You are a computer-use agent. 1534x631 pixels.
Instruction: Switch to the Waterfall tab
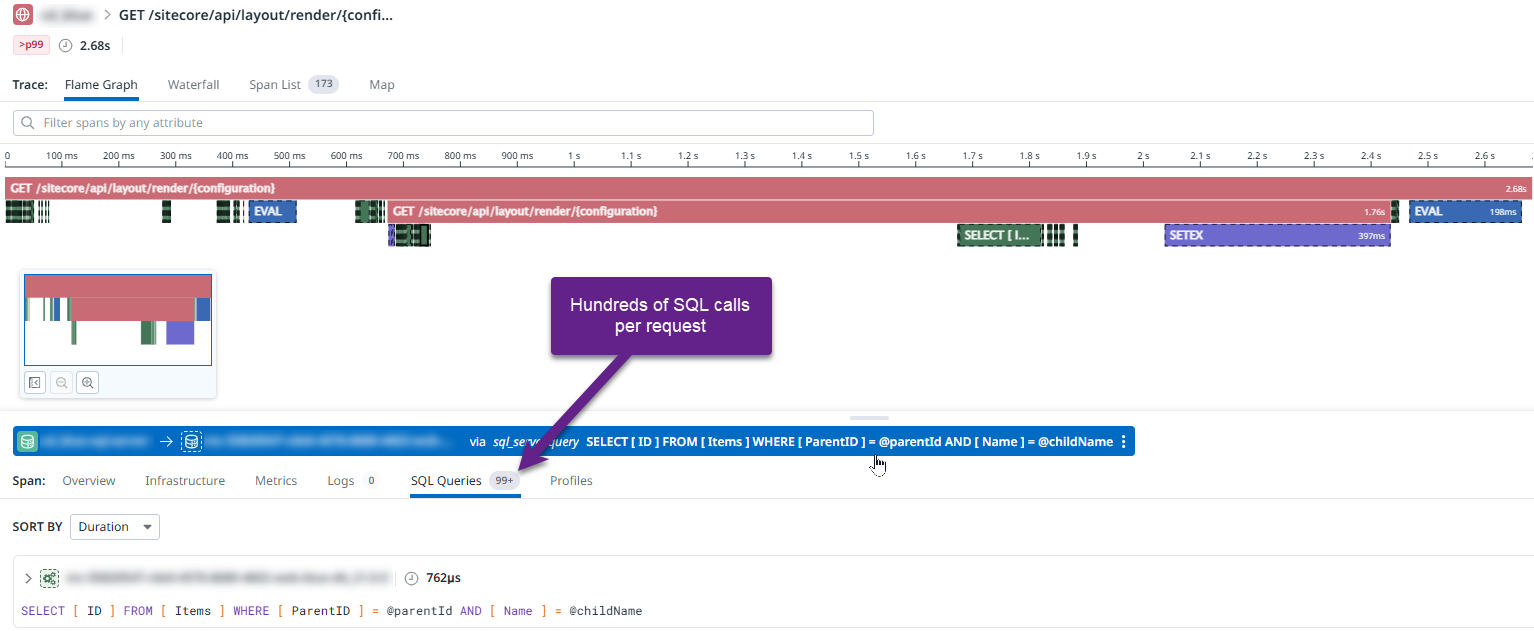[193, 84]
